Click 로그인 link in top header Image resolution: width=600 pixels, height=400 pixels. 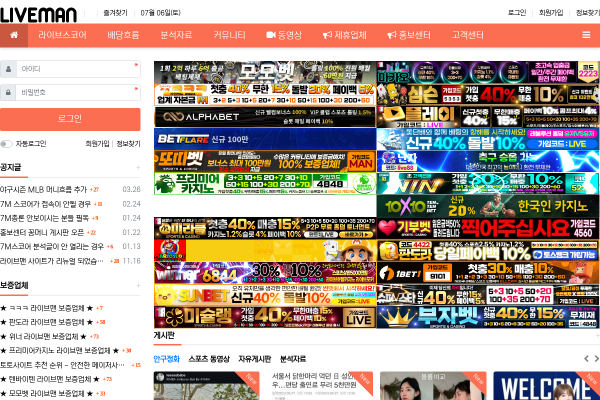[517, 13]
